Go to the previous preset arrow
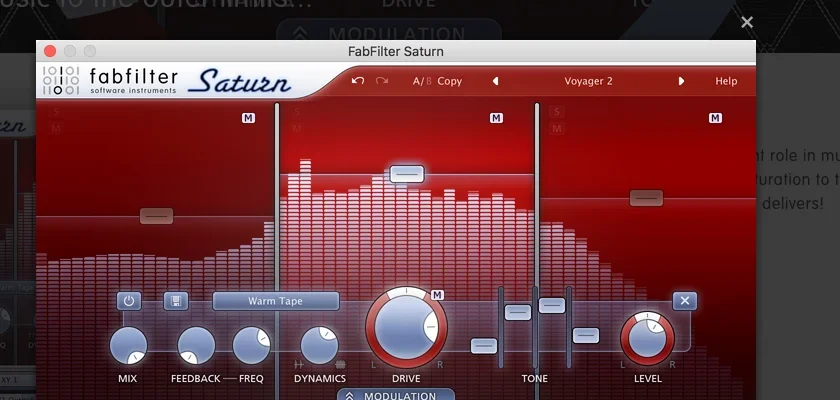 coord(496,81)
